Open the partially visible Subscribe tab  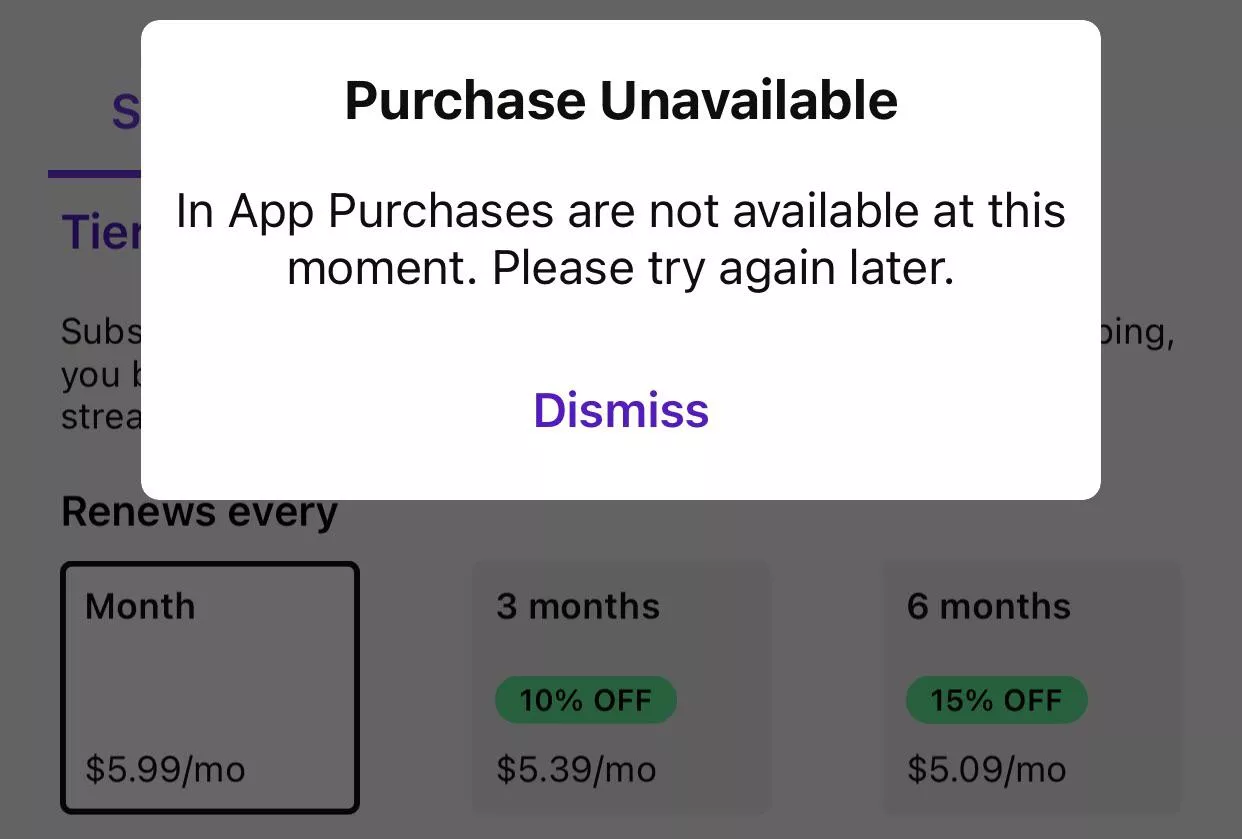tap(124, 112)
